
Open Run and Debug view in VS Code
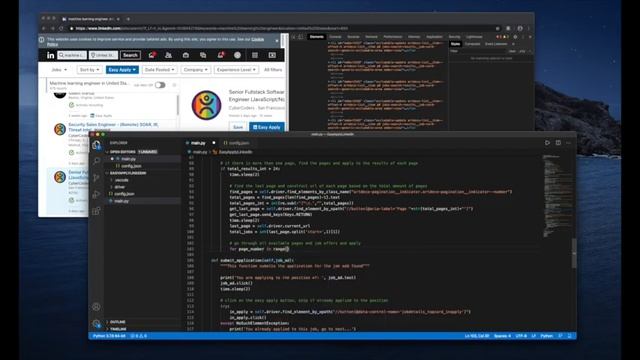click(96, 194)
